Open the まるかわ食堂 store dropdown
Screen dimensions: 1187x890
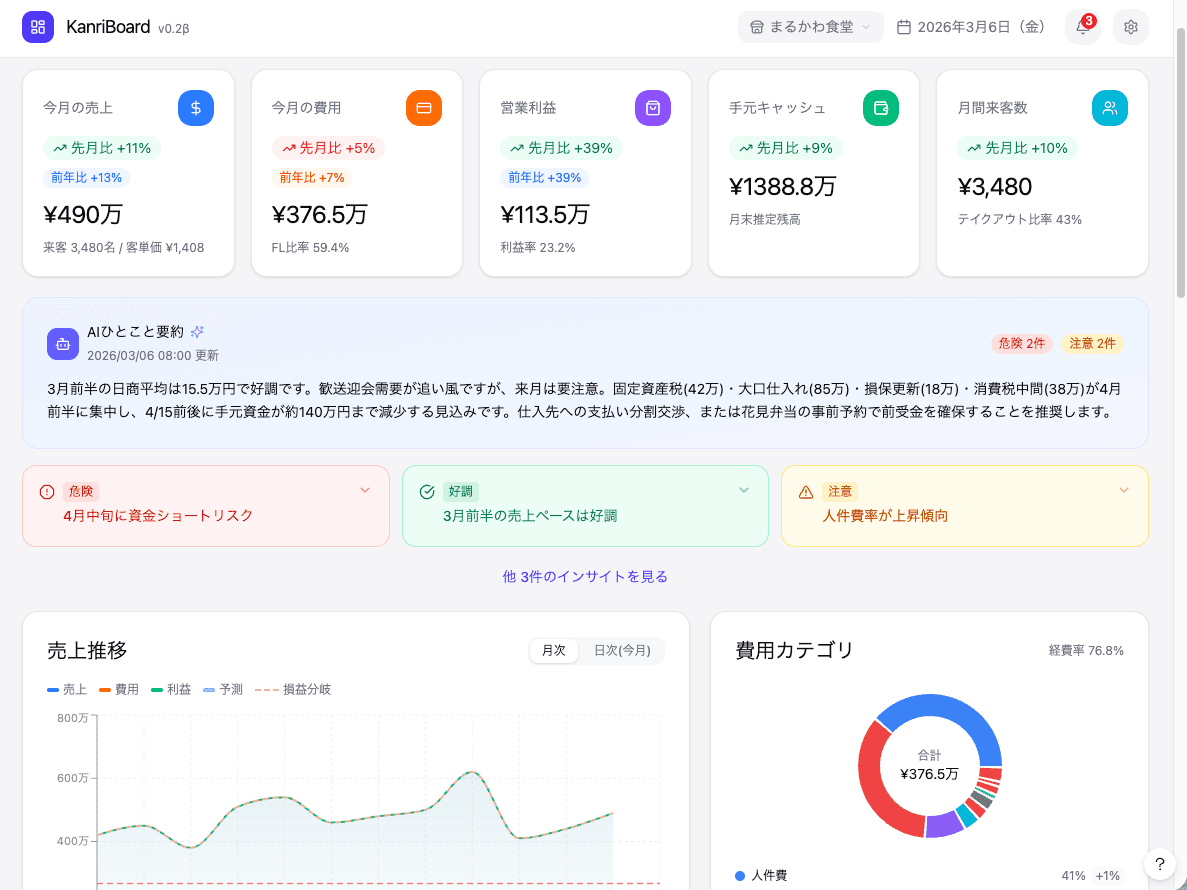click(810, 27)
